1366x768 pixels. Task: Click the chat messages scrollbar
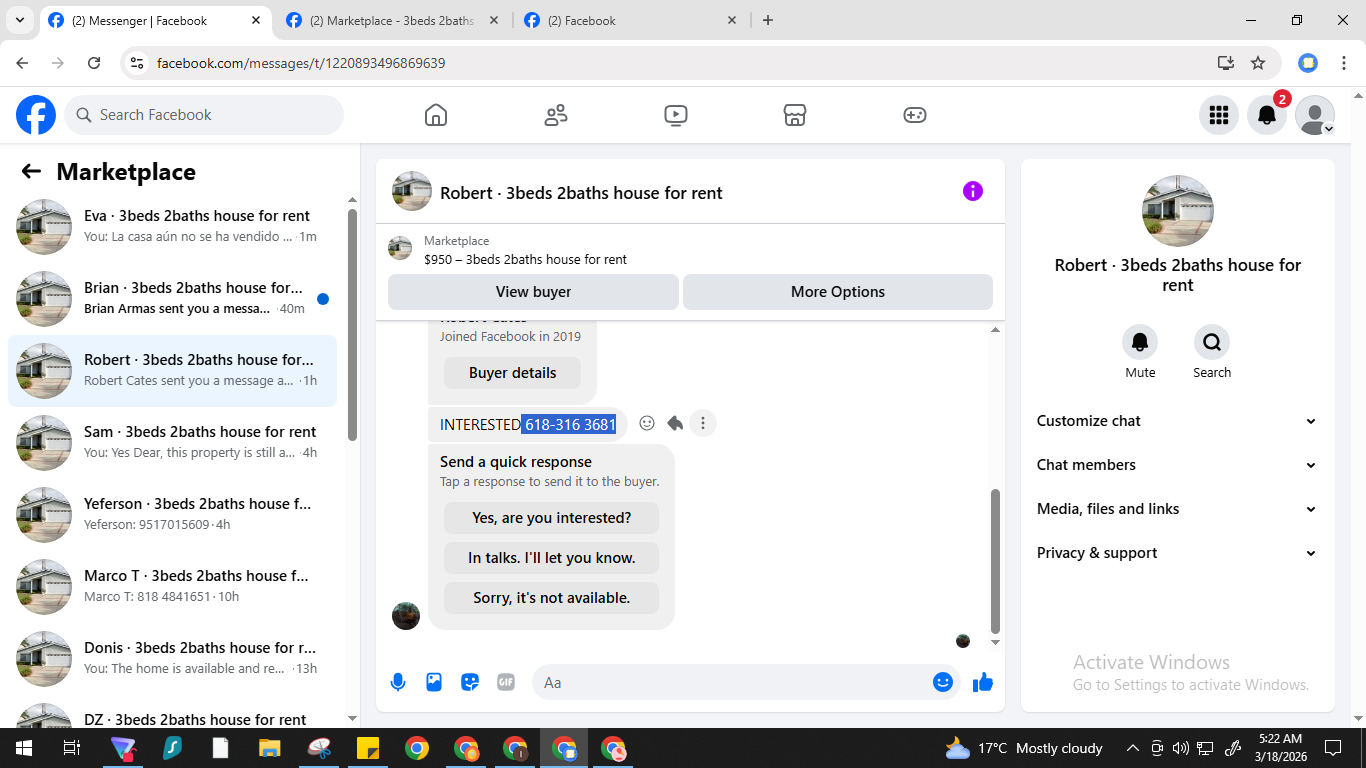[x=995, y=560]
